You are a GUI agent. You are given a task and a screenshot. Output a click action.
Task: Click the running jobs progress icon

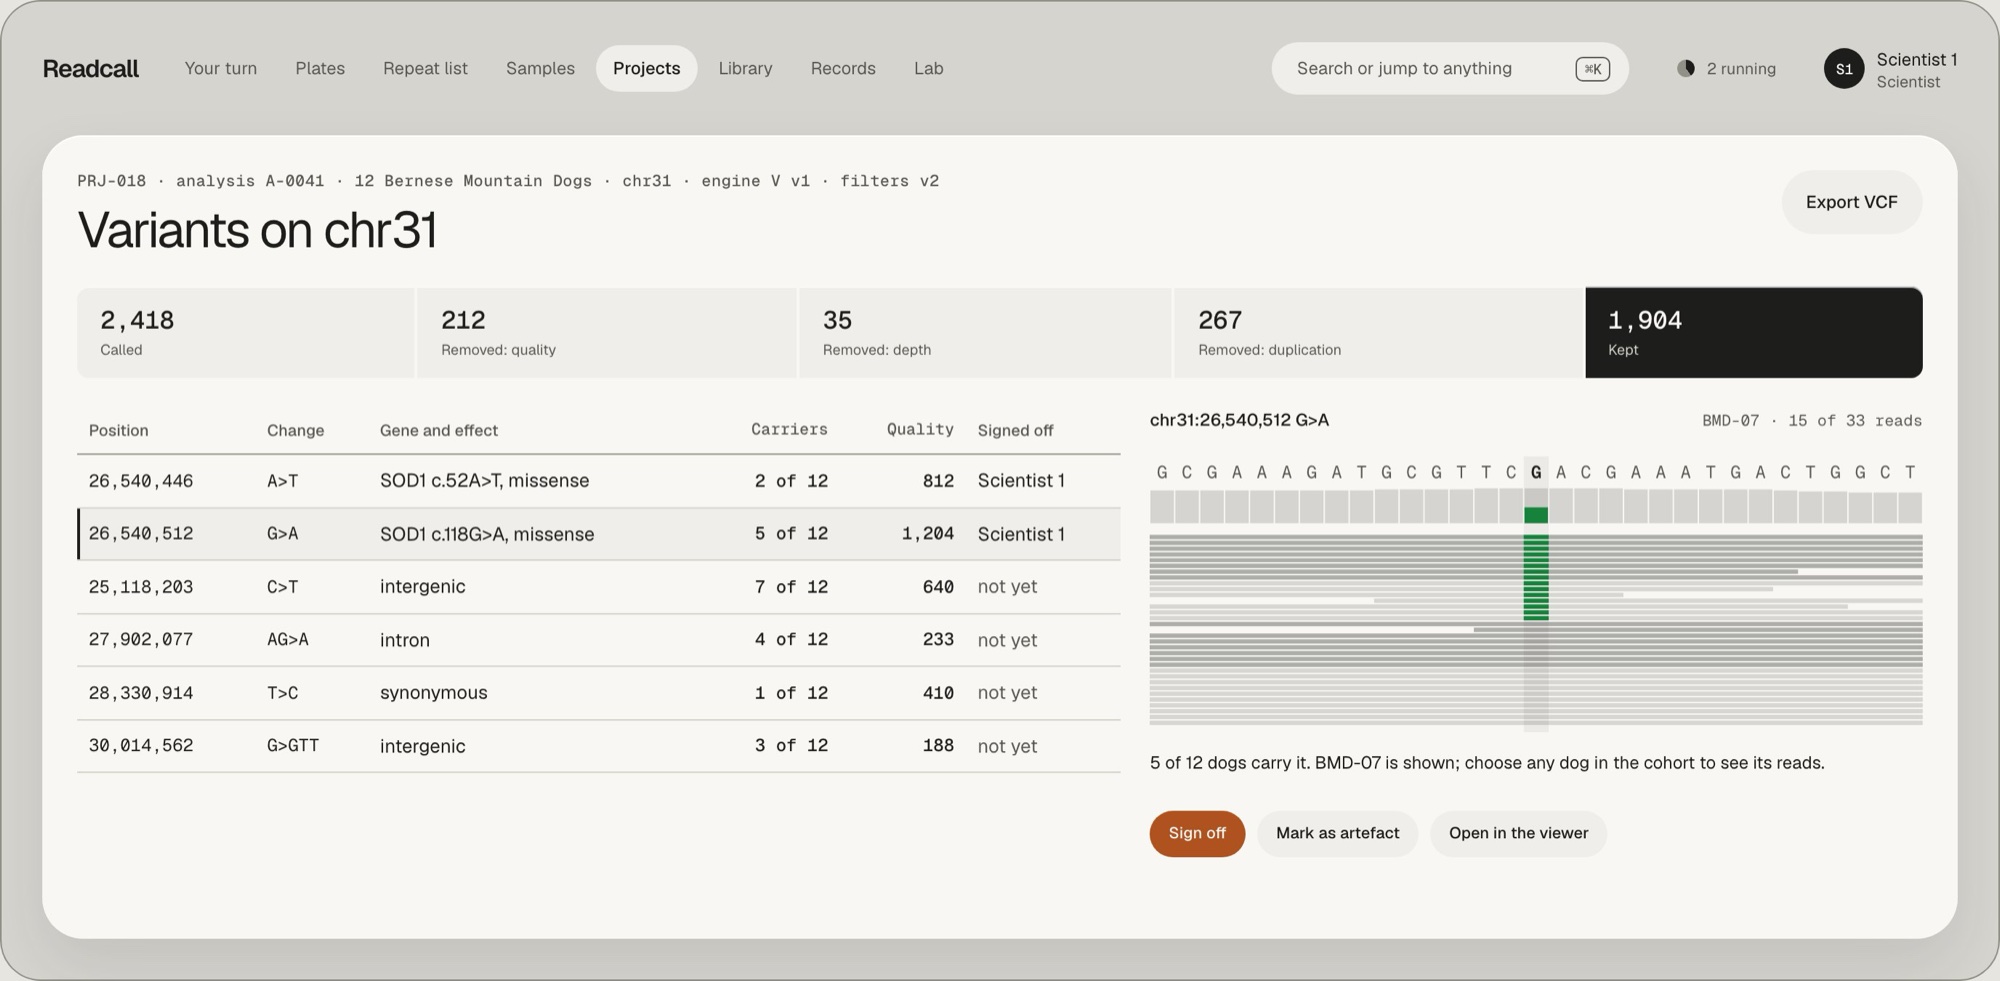[1686, 68]
